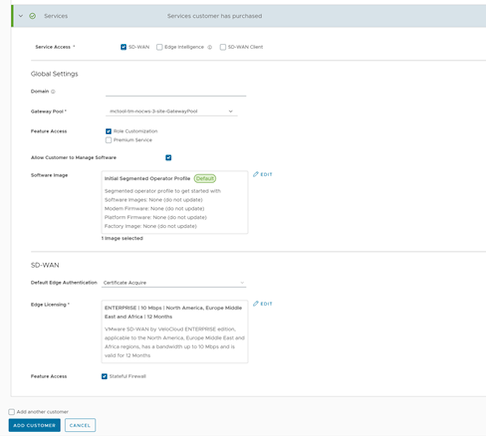The image size is (486, 436).
Task: Toggle the Stateful Firewall checkbox
Action: point(104,376)
